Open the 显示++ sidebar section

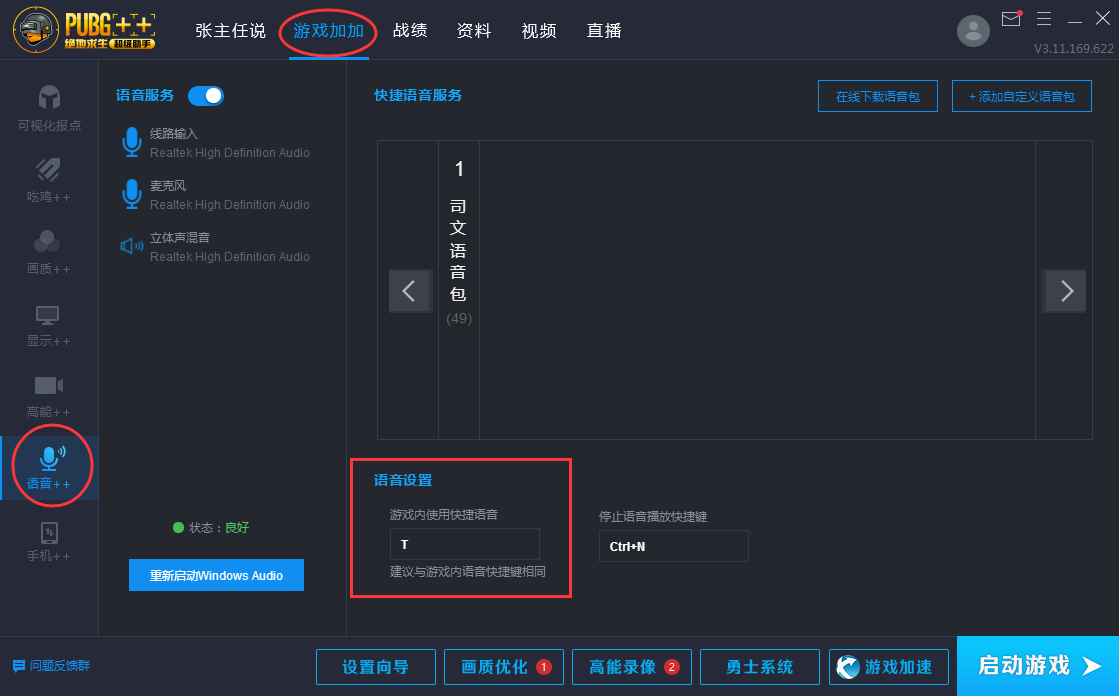coord(49,326)
